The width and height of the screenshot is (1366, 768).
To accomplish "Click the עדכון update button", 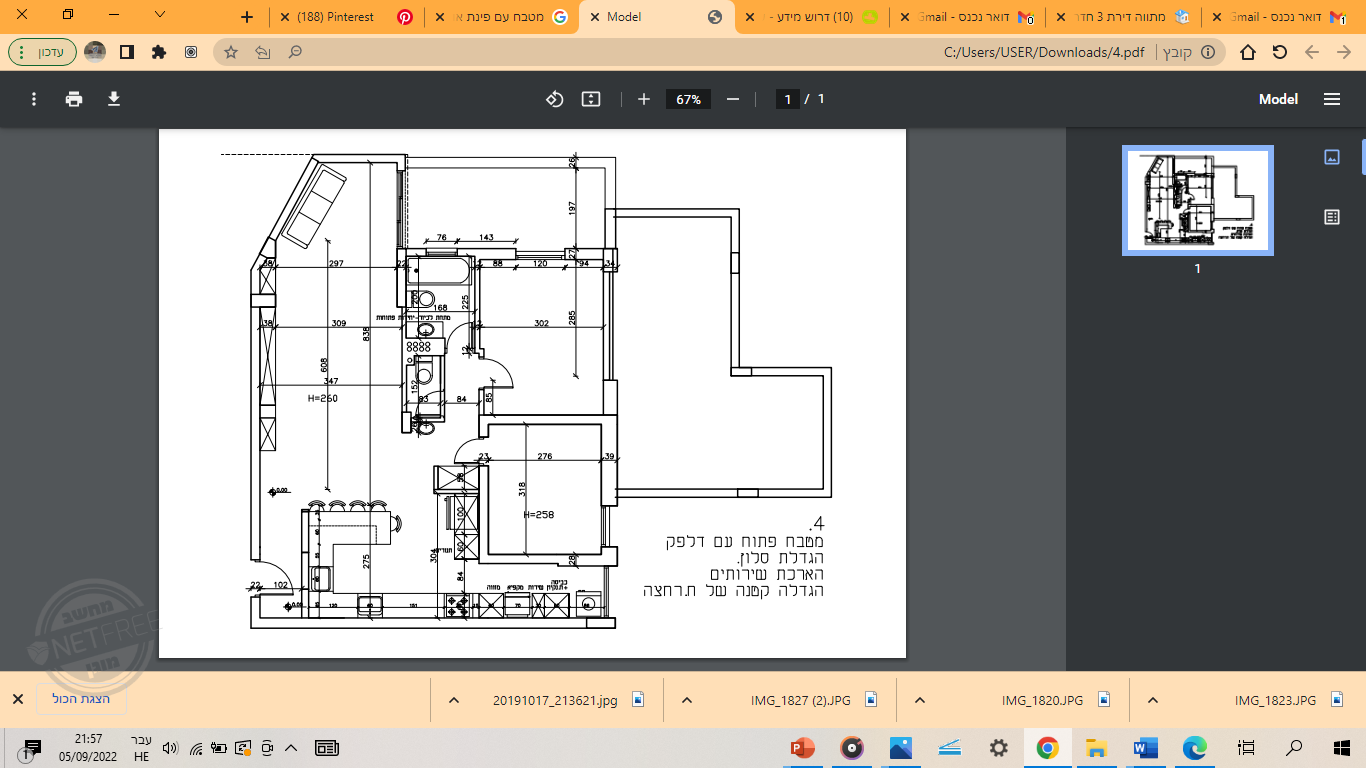I will pos(42,52).
